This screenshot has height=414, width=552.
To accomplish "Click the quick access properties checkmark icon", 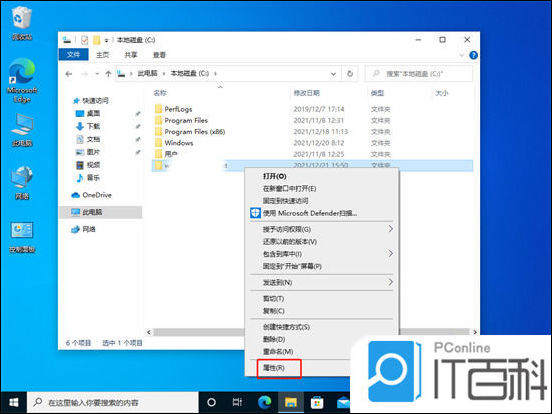I will click(x=84, y=40).
